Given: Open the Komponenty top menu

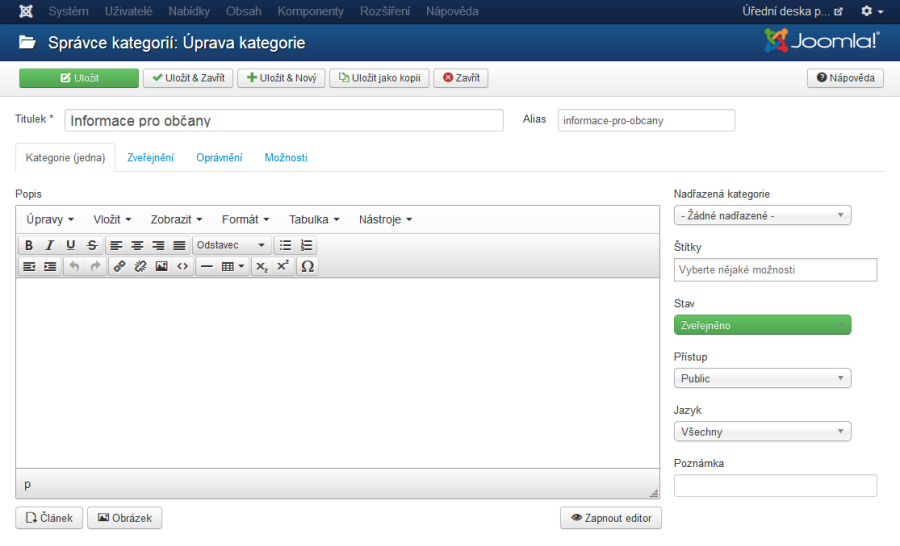Looking at the screenshot, I should click(x=311, y=11).
